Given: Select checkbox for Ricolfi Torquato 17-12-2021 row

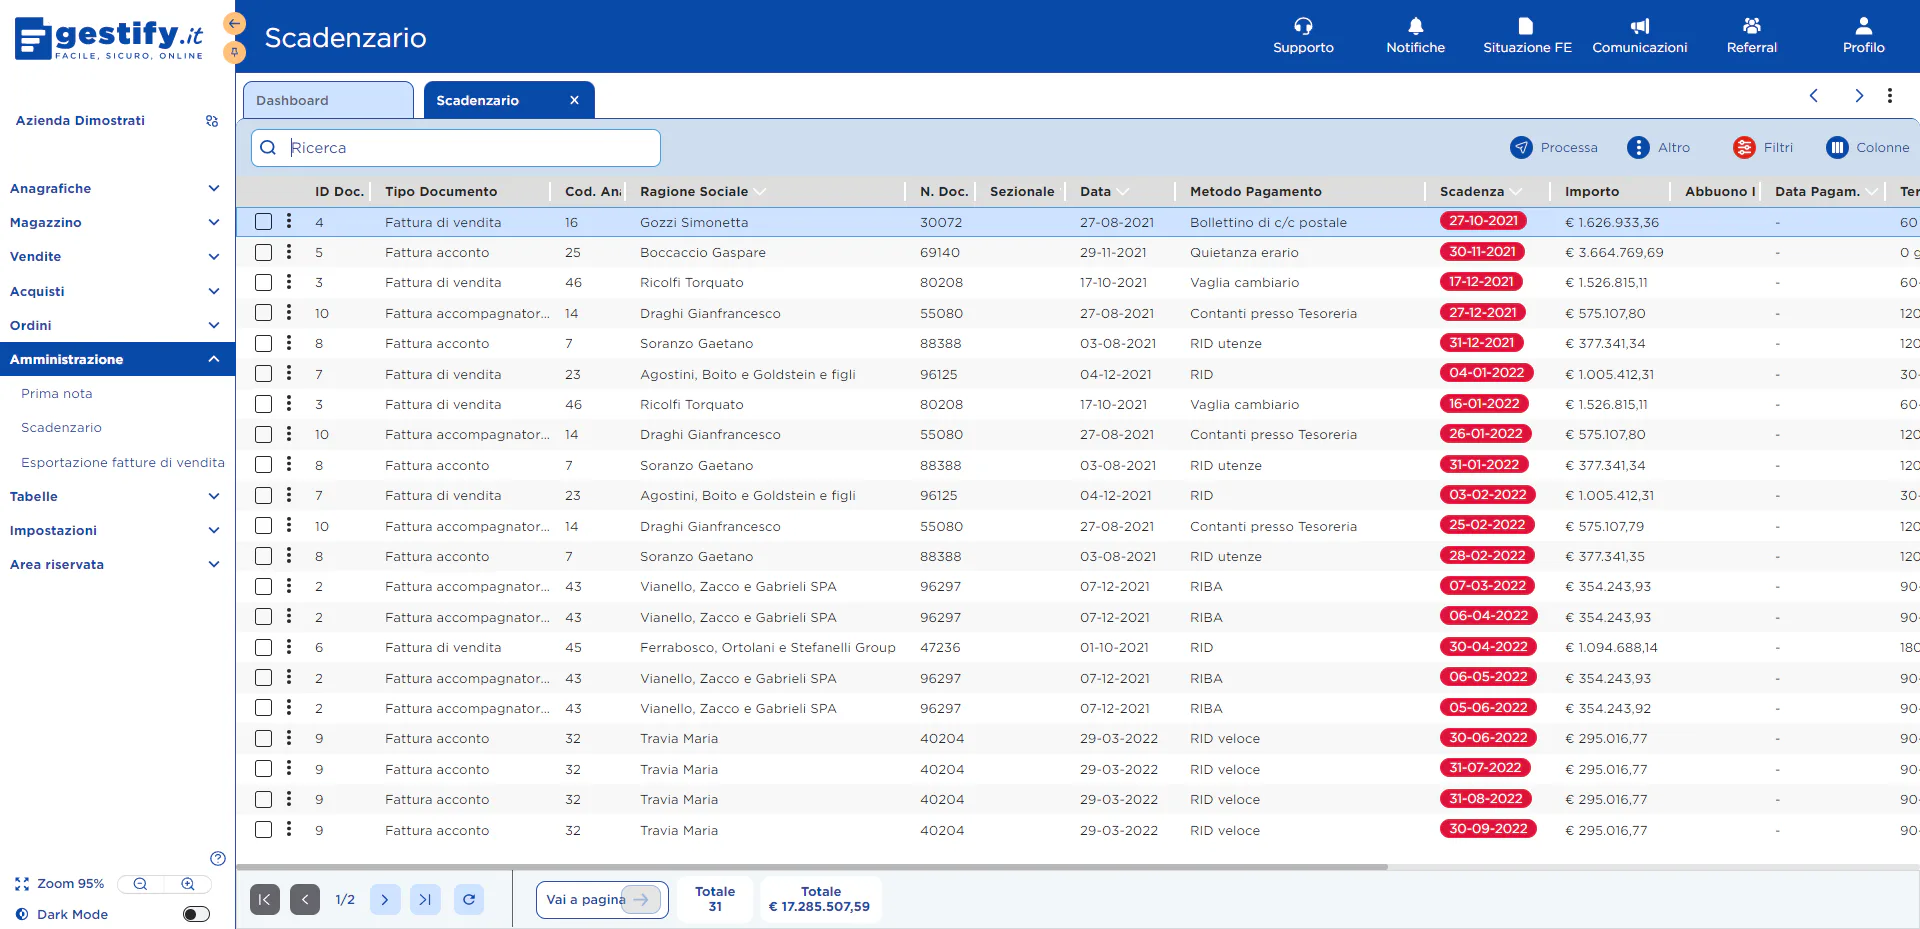Looking at the screenshot, I should pyautogui.click(x=263, y=283).
